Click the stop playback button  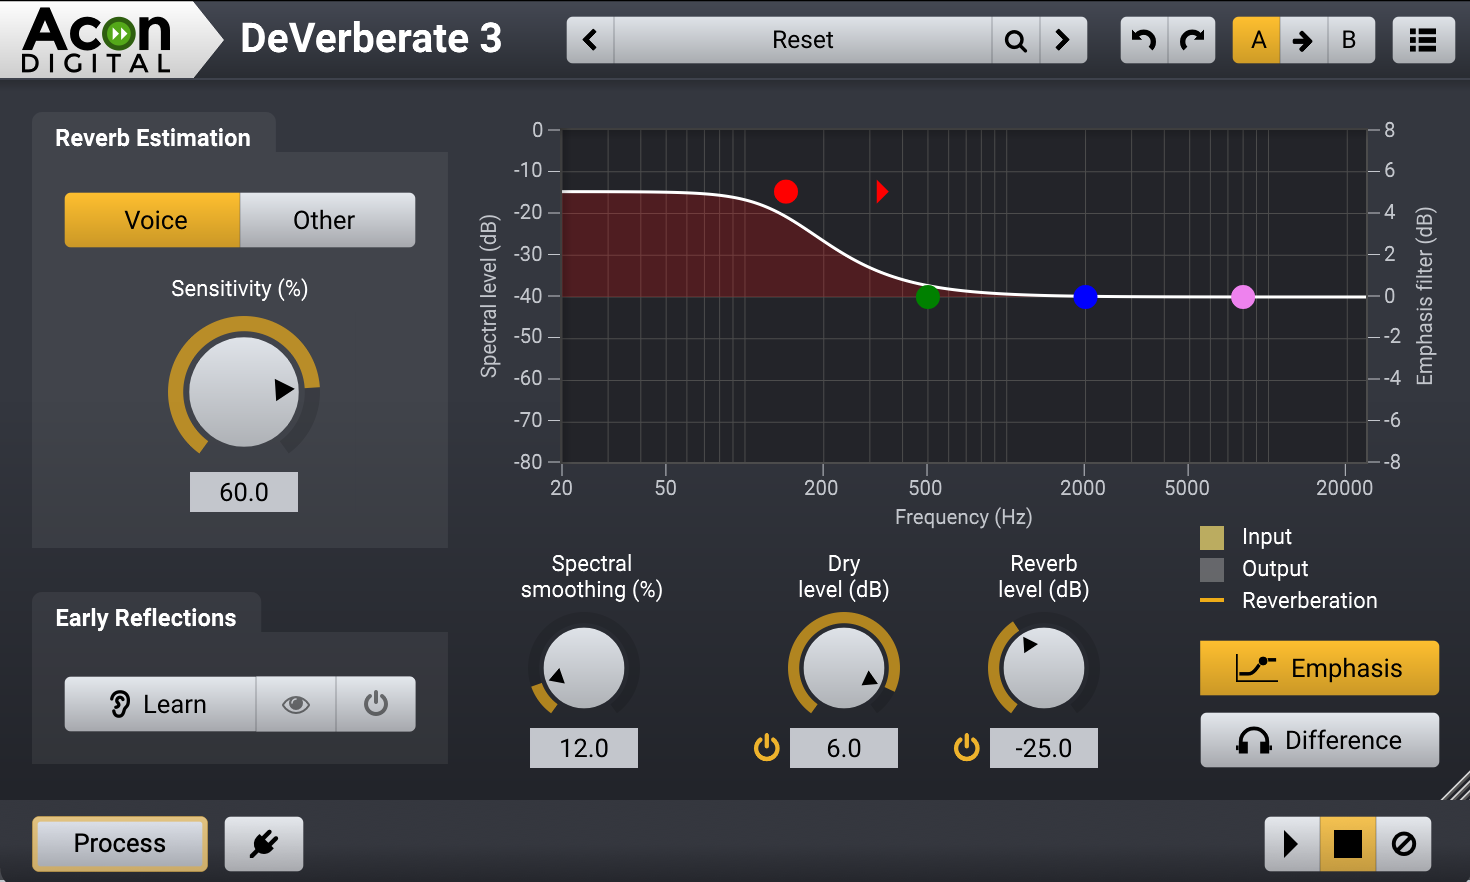[x=1348, y=844]
